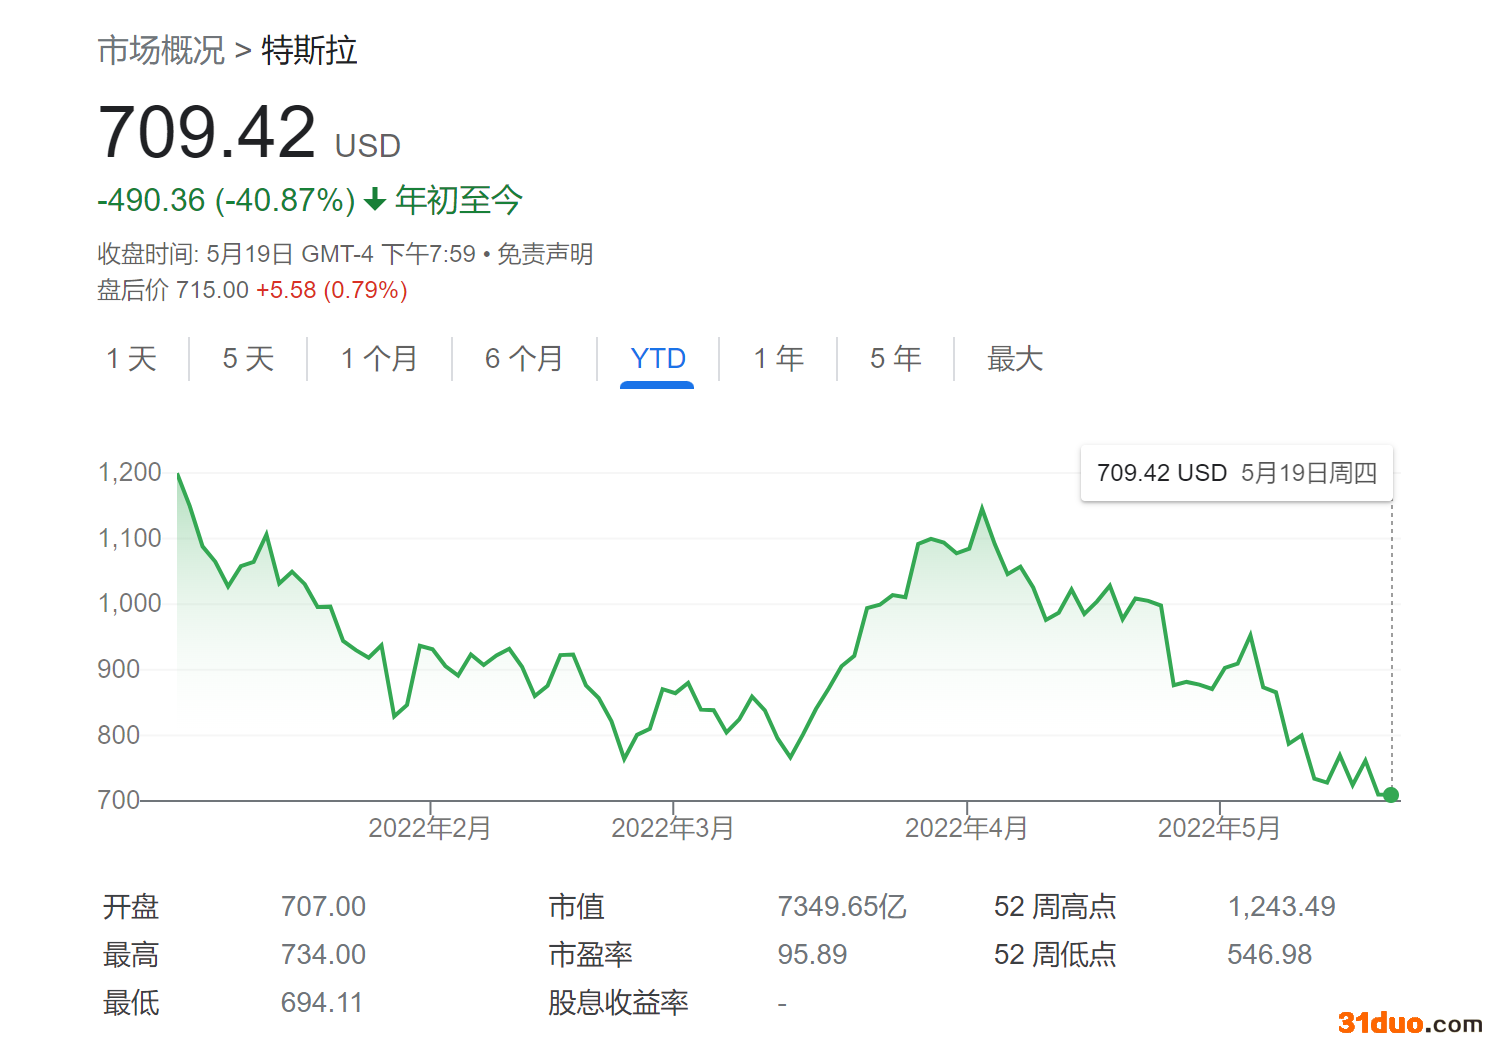Click the 市场概况 breadcrumb link

pos(161,50)
